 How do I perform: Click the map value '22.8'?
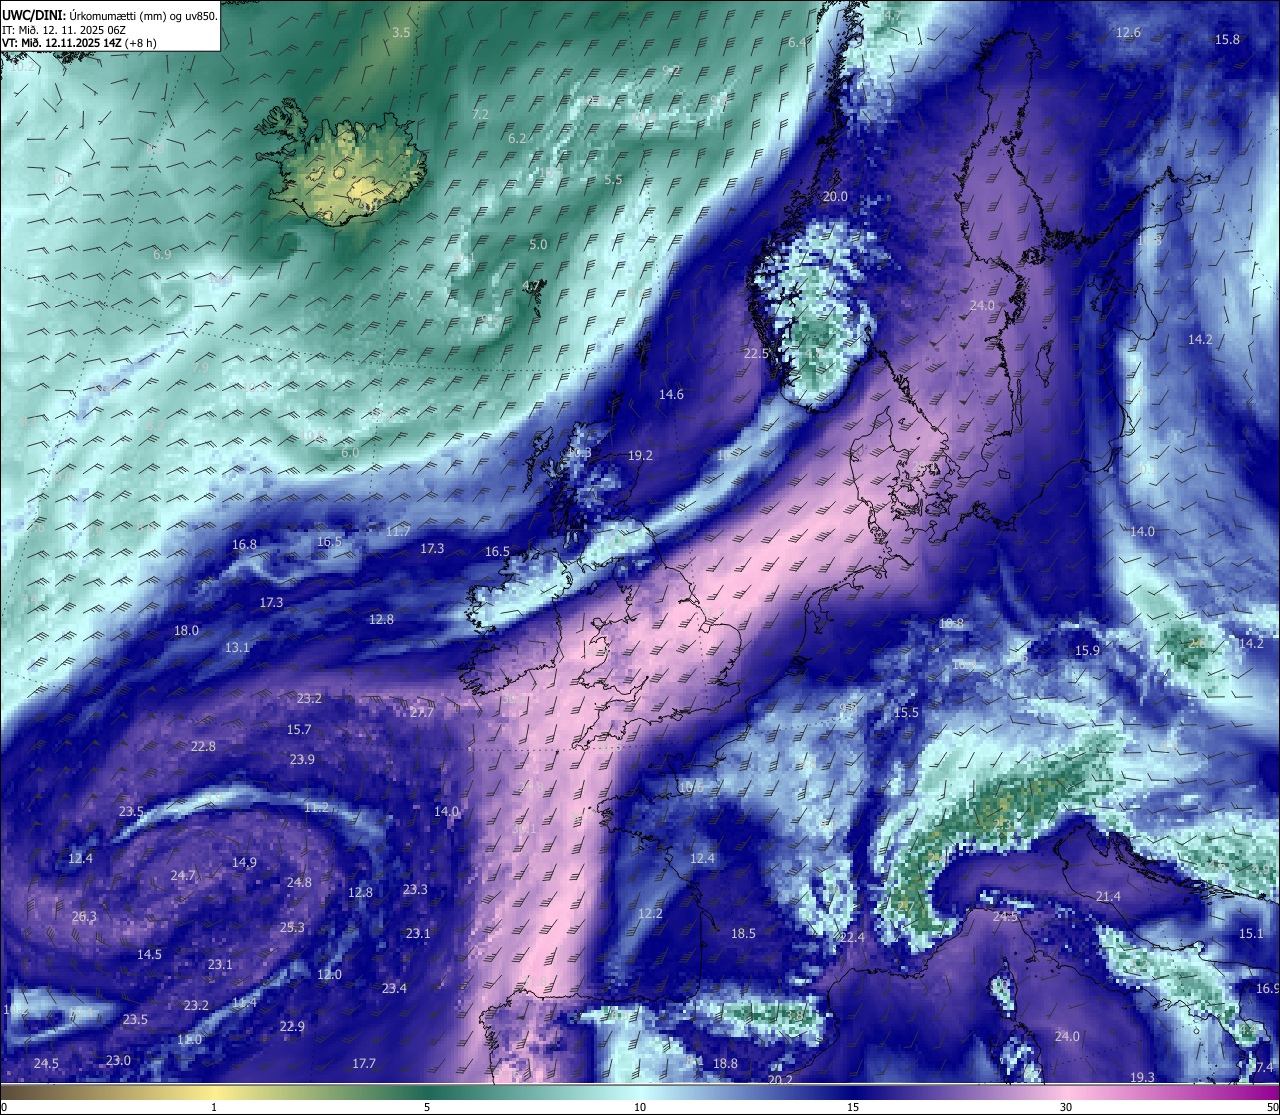(203, 747)
